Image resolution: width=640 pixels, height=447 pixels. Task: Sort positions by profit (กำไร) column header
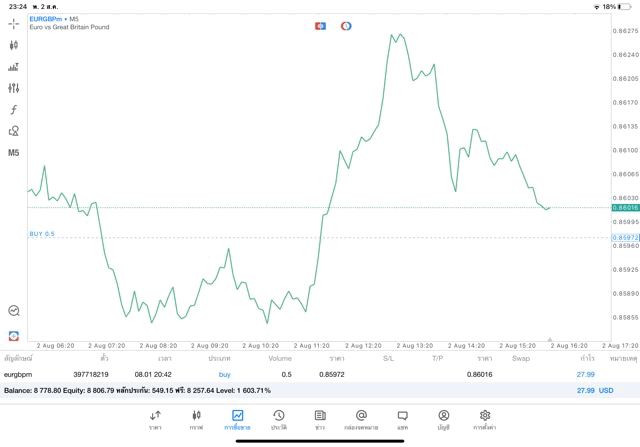587,357
